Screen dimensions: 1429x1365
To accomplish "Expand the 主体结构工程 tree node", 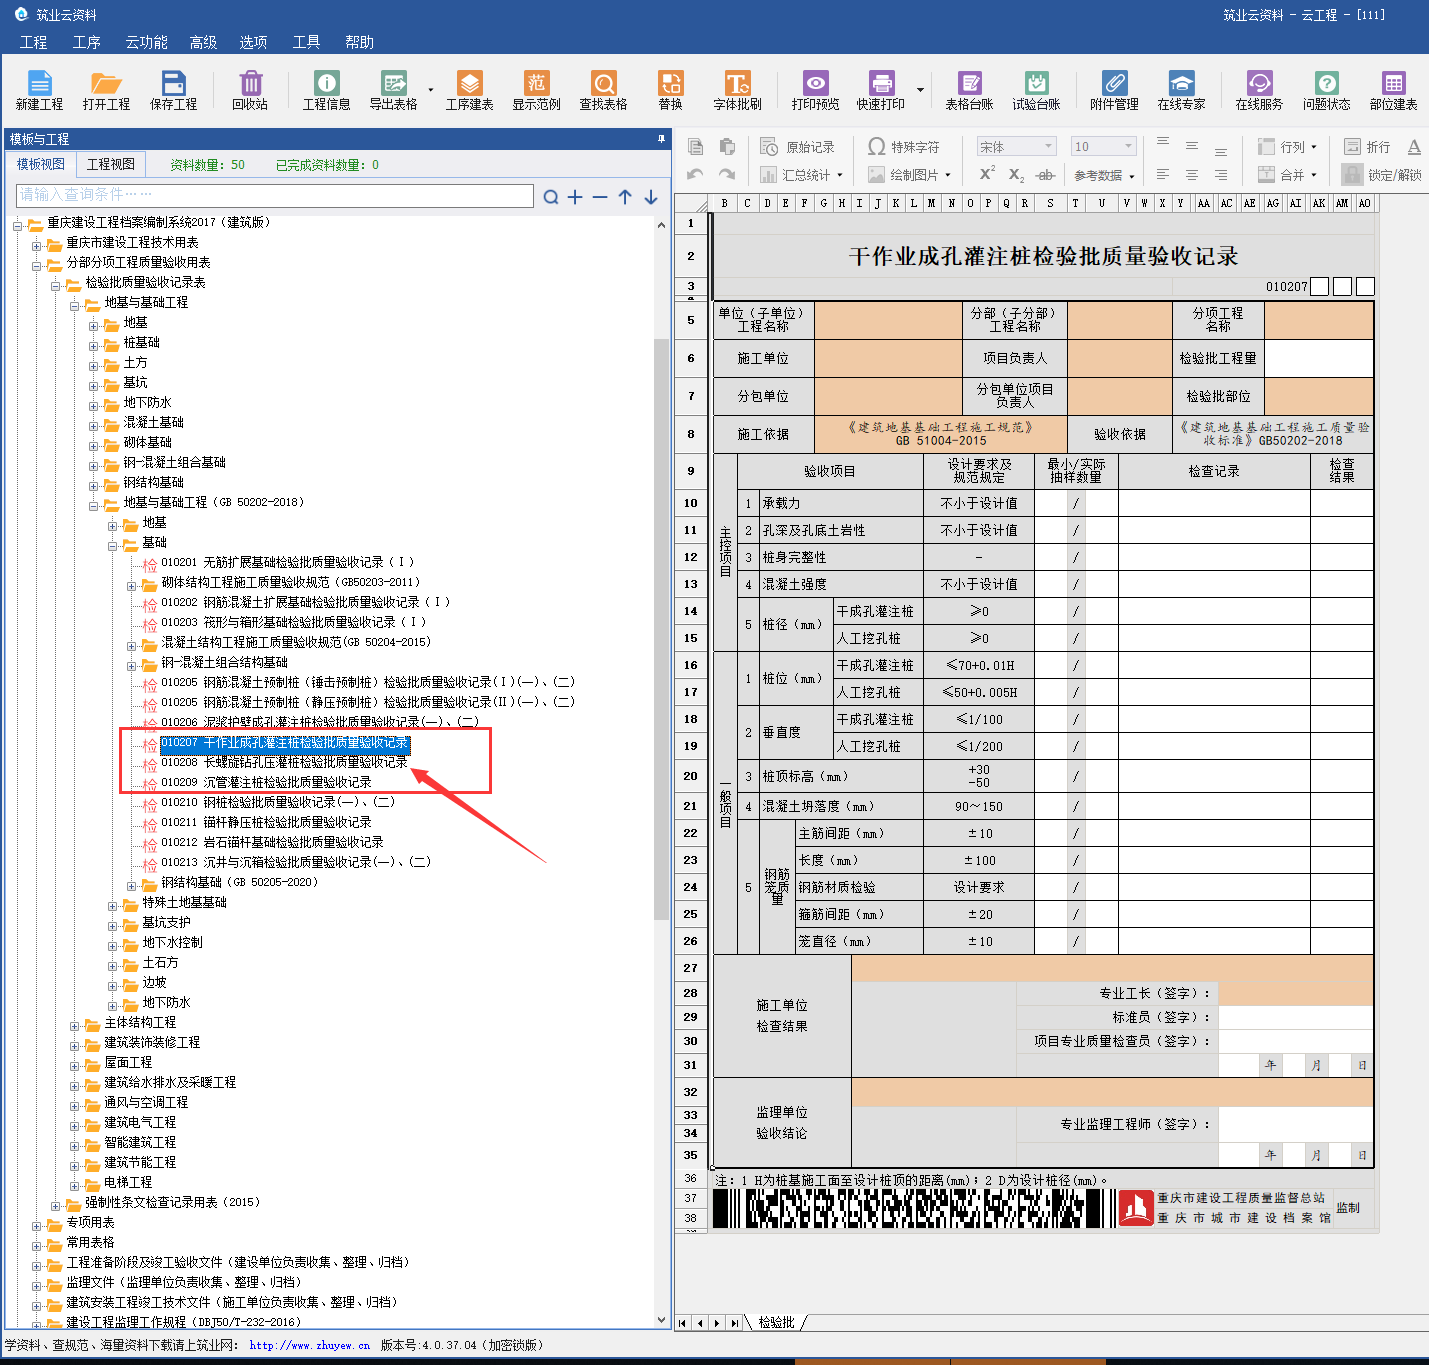I will pos(75,1025).
